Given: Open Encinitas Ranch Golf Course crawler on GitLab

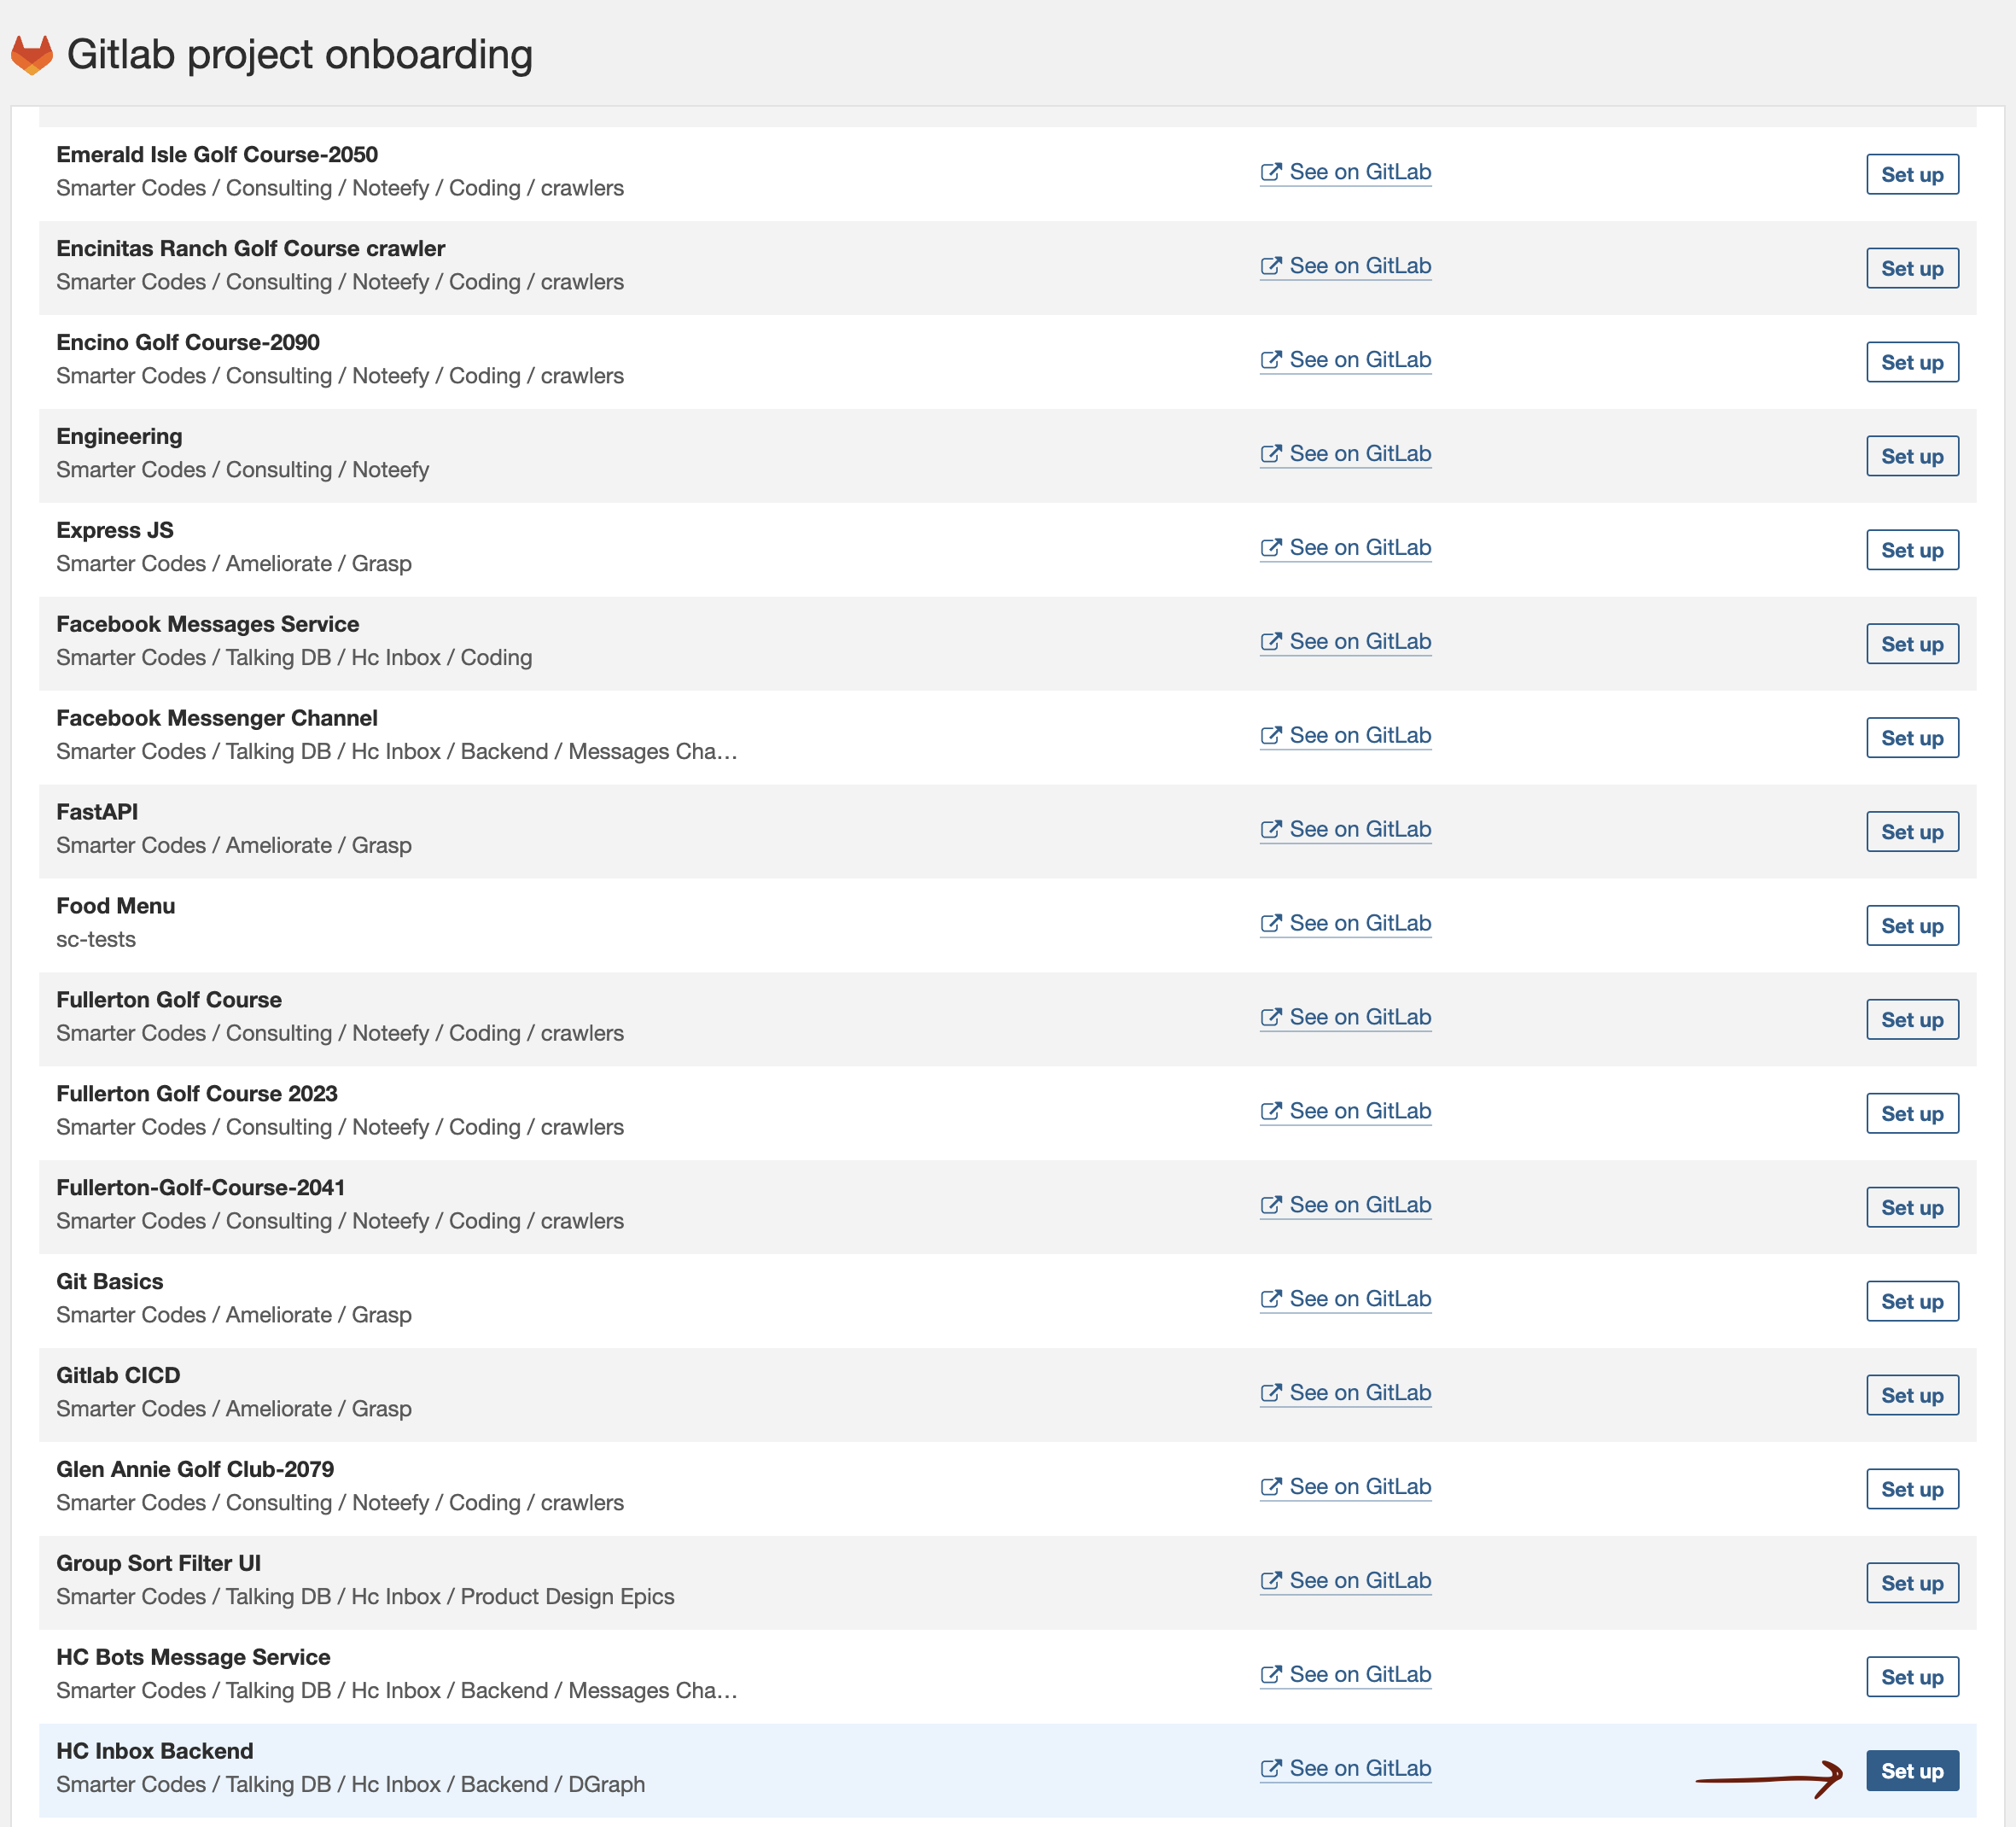Looking at the screenshot, I should pos(1345,266).
